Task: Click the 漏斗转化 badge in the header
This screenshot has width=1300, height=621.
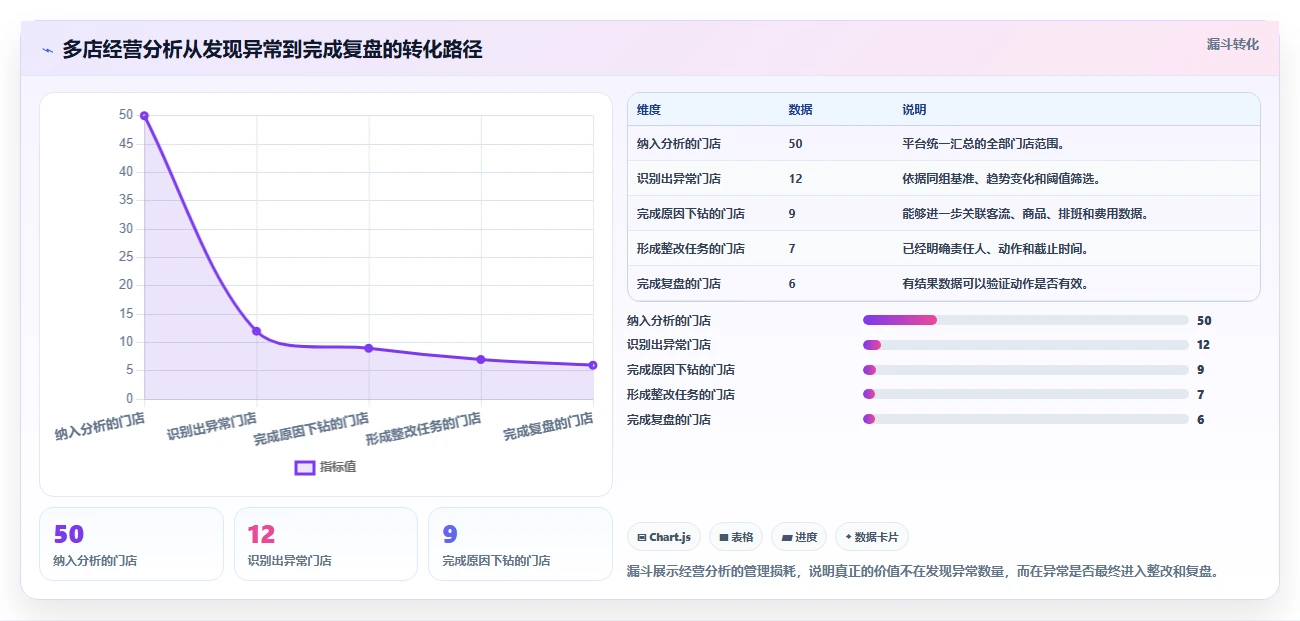Action: (x=1232, y=44)
